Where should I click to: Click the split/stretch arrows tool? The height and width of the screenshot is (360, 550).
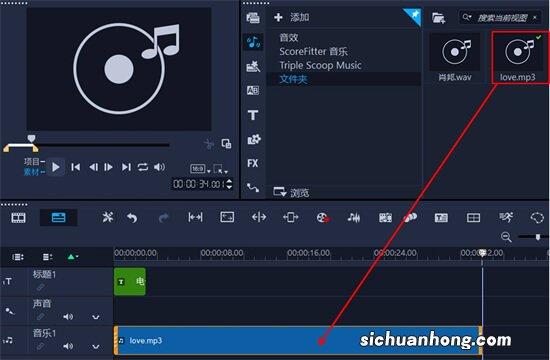[259, 218]
